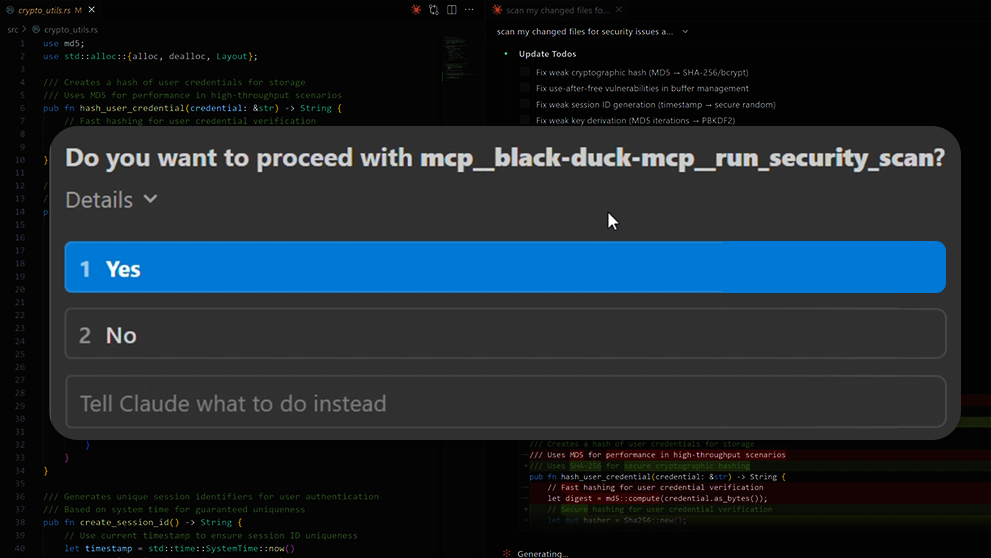Choose Yes to proceed with security scan
The image size is (991, 558).
click(x=505, y=268)
